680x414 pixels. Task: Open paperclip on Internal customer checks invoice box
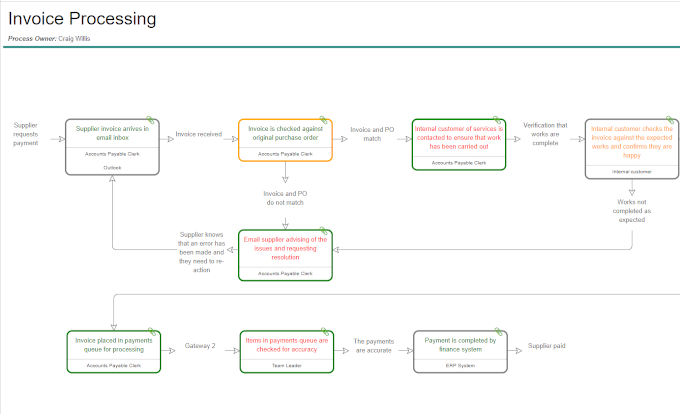670,120
